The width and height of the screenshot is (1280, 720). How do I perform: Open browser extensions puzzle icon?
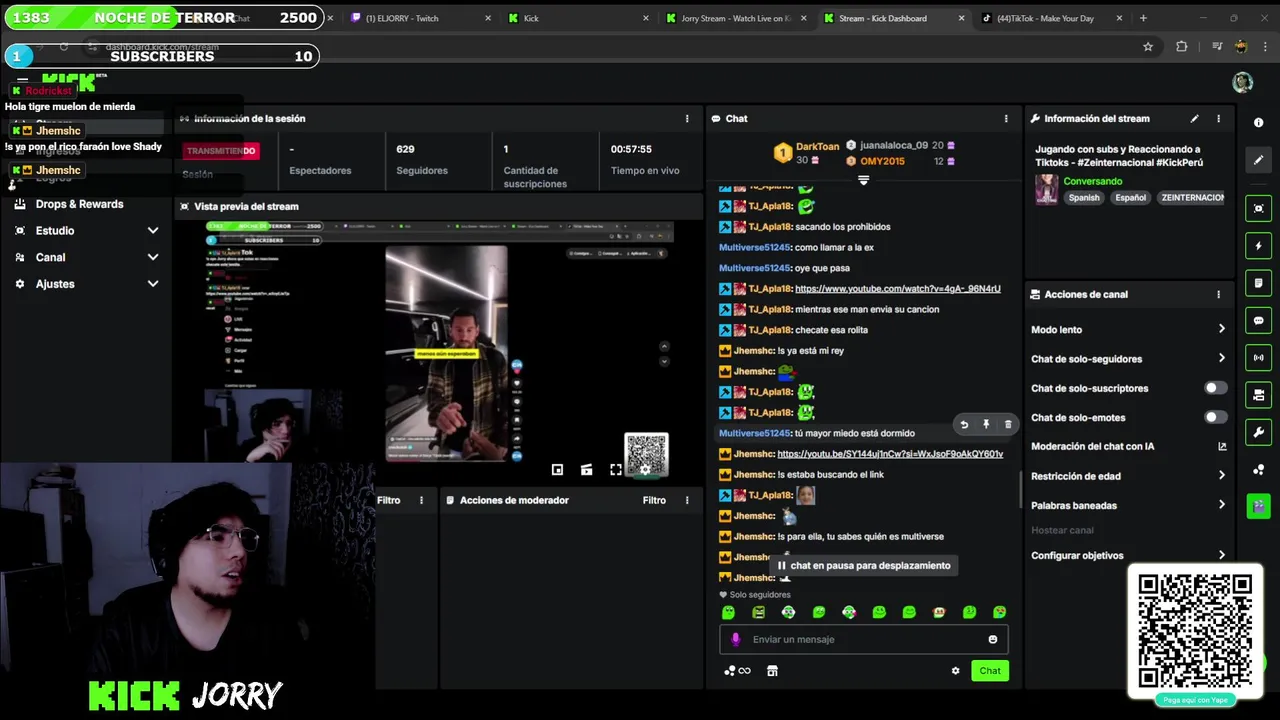click(x=1182, y=46)
